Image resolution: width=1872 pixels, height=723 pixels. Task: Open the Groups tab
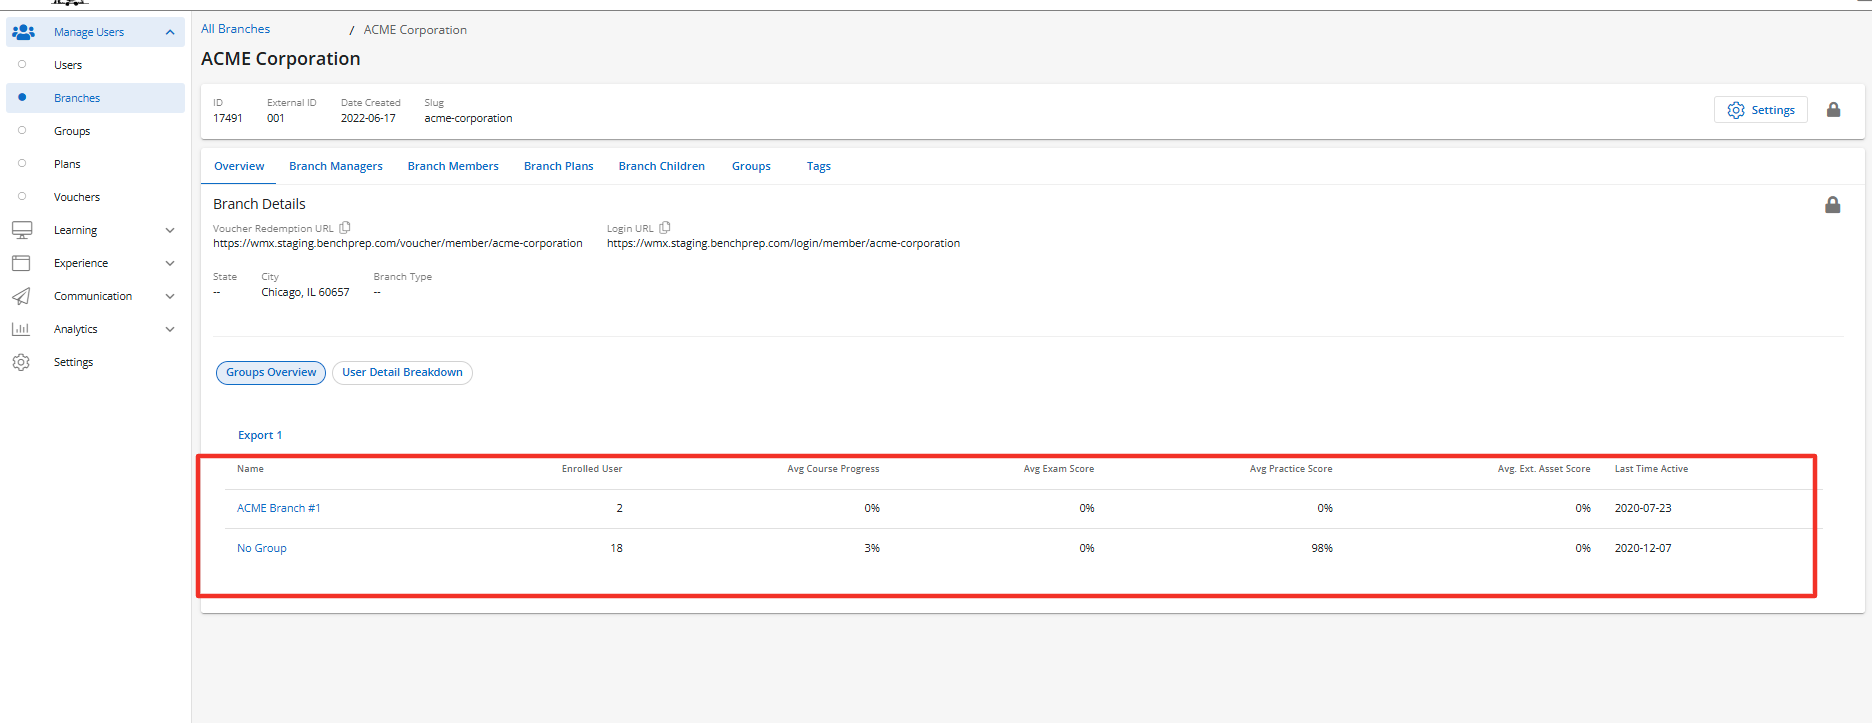[x=751, y=166]
